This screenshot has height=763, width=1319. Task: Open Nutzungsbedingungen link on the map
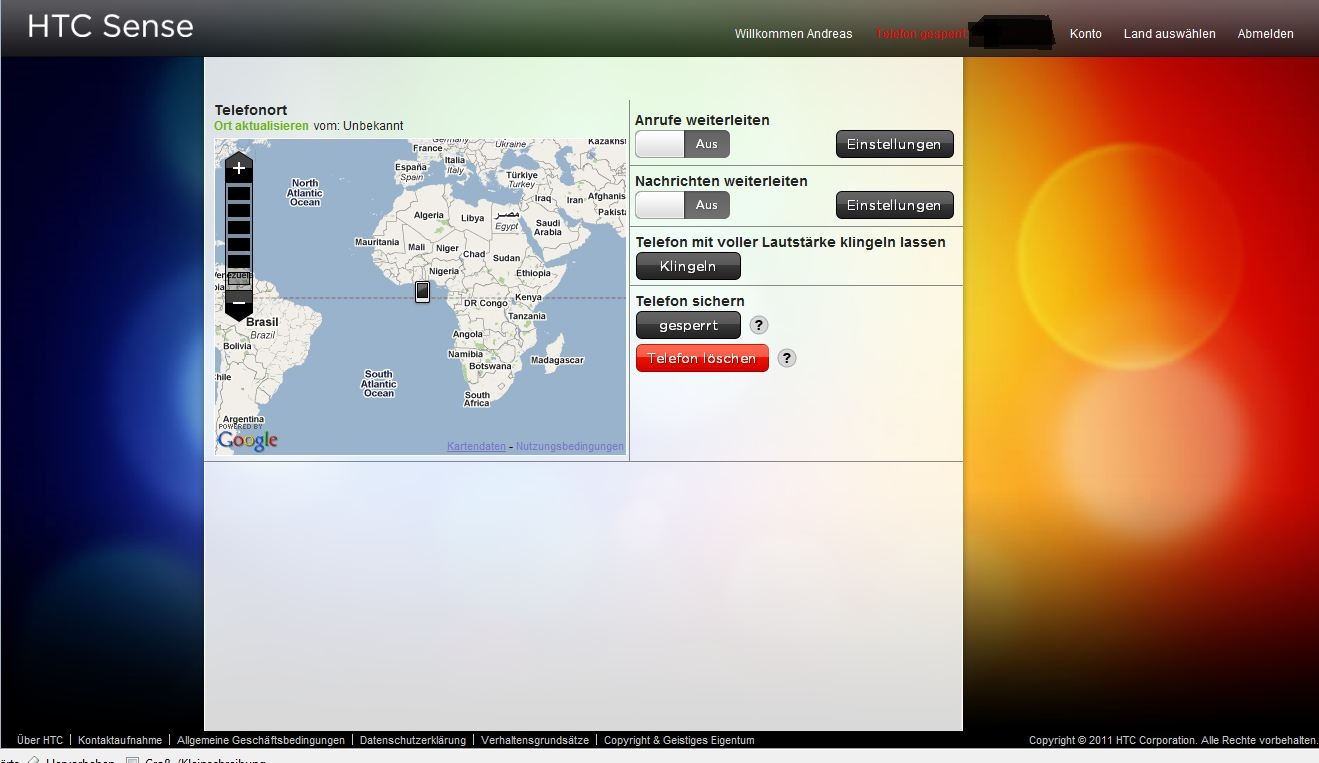point(569,447)
